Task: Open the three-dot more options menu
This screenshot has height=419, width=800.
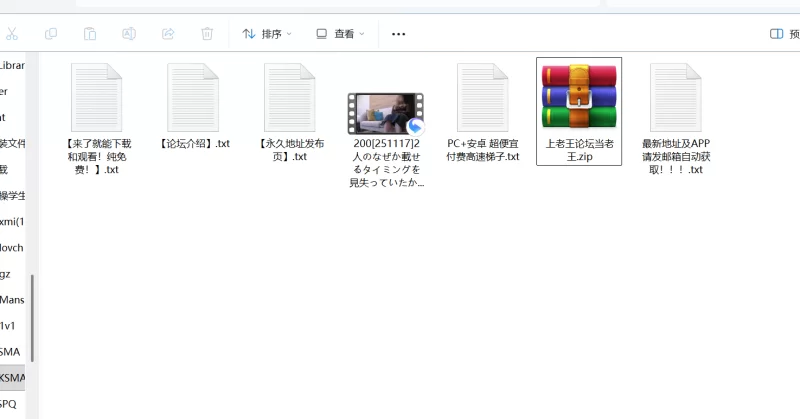Action: tap(398, 34)
